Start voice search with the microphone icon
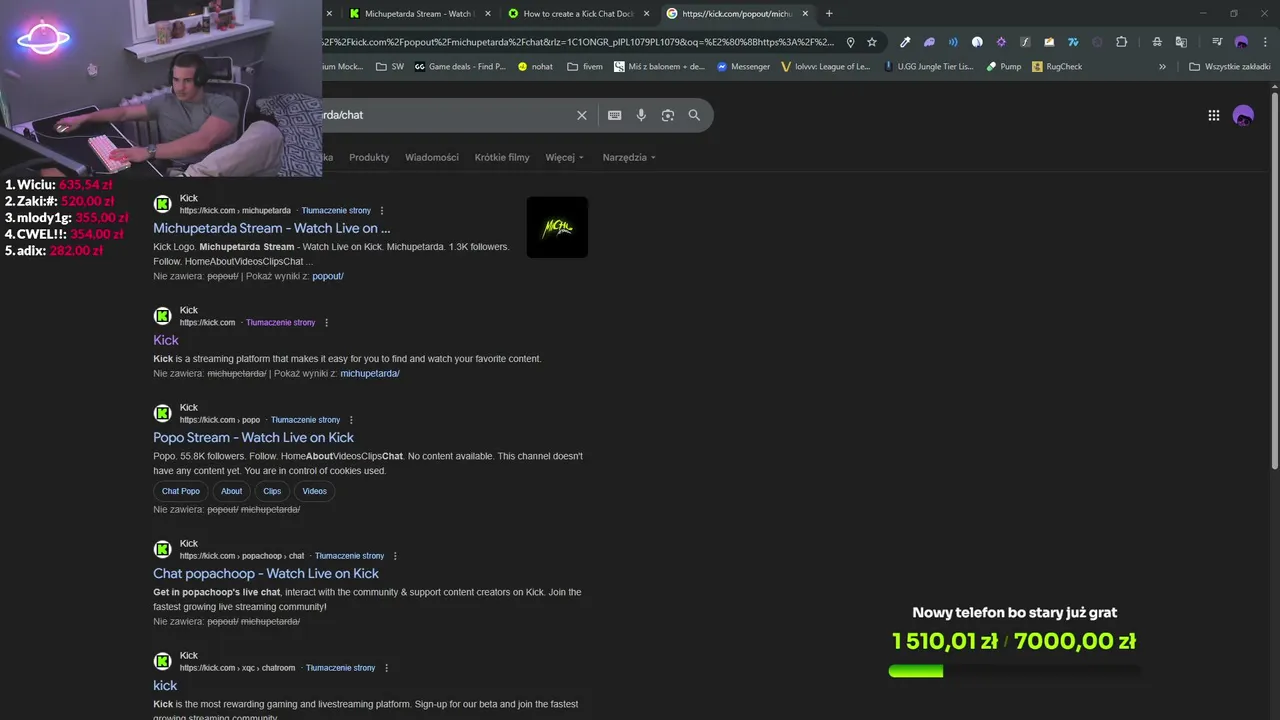 tap(641, 115)
